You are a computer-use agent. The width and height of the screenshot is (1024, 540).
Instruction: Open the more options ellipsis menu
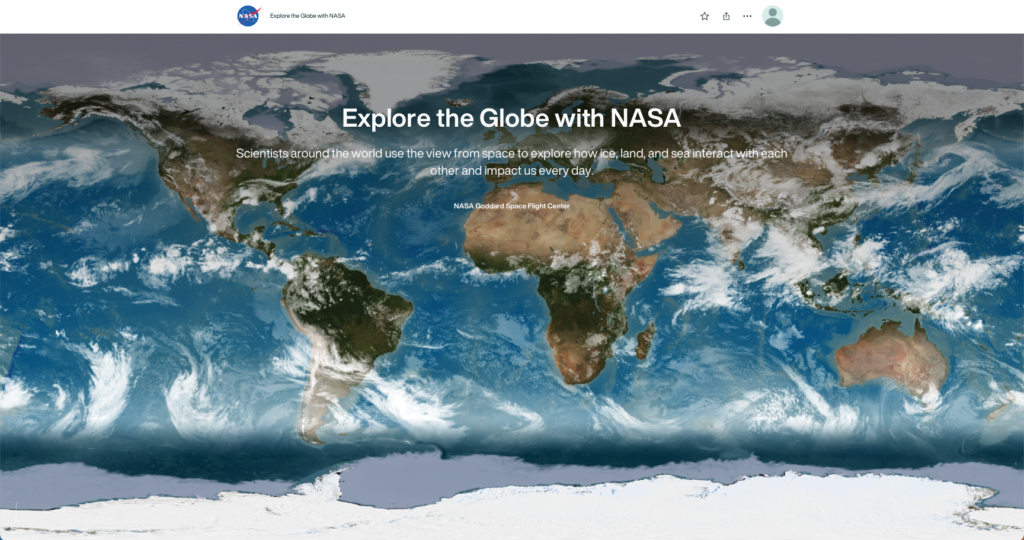(x=747, y=16)
